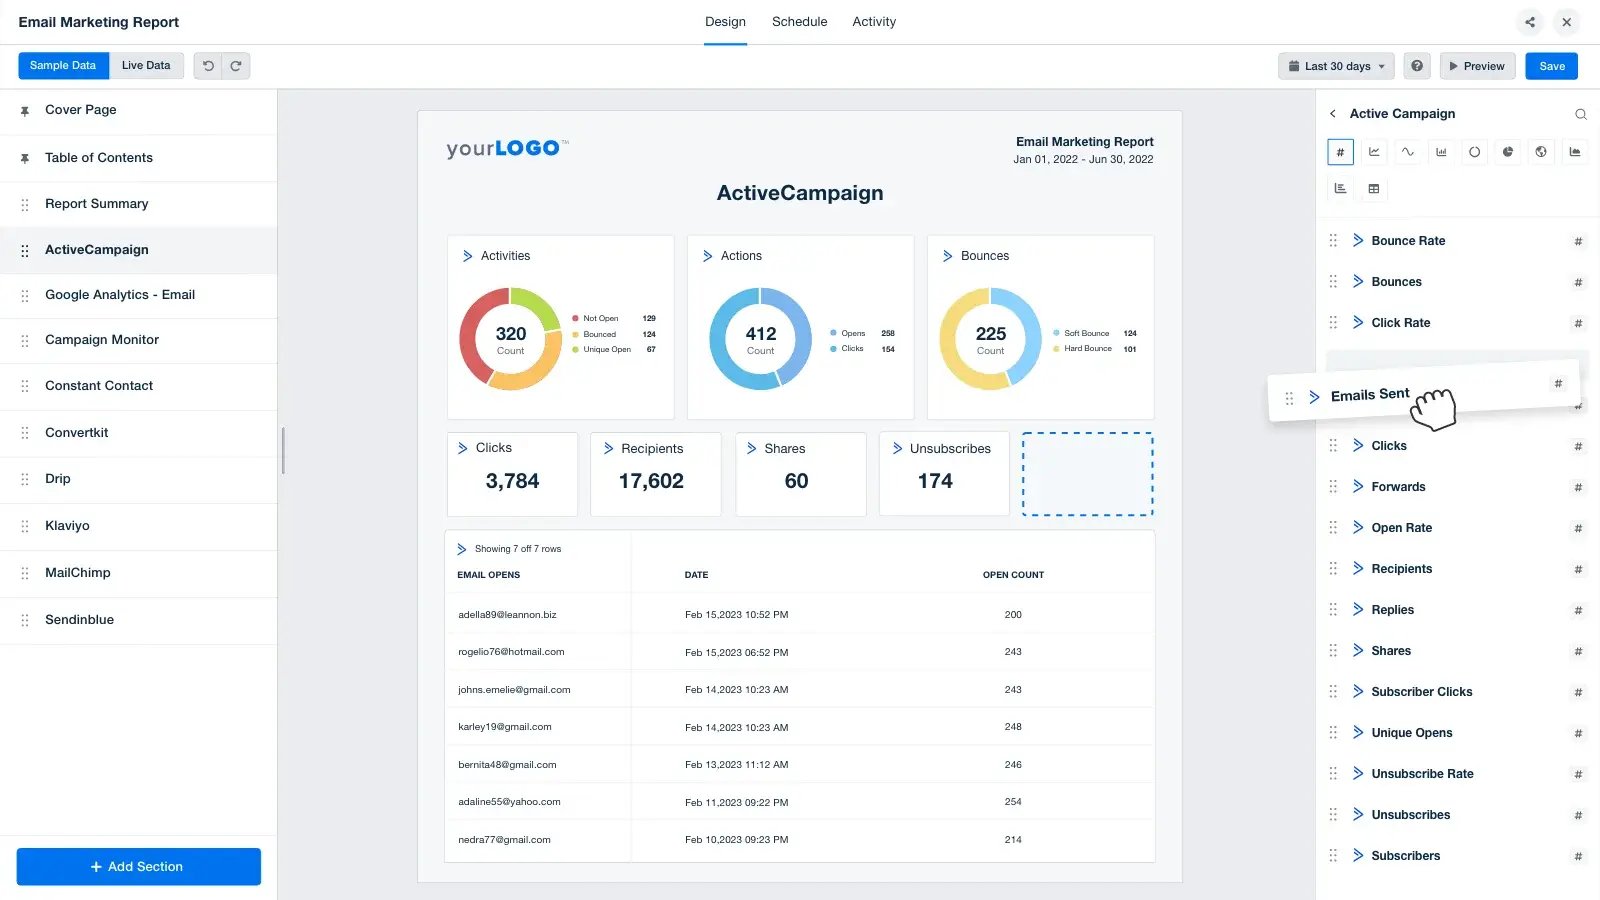
Task: Click the Save button
Action: [1551, 65]
